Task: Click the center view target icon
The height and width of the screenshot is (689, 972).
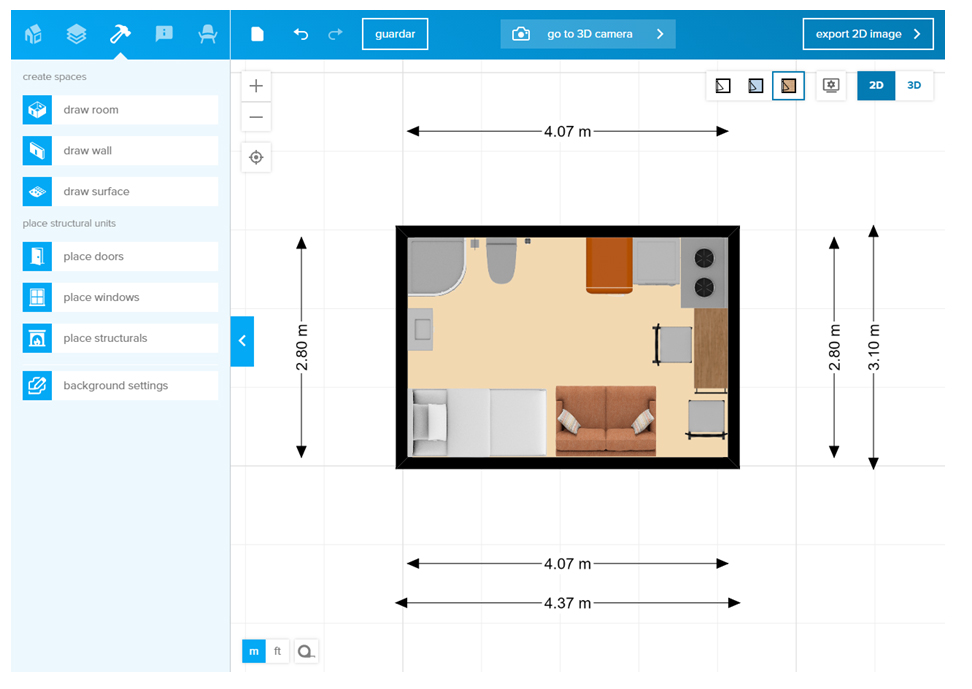Action: (256, 157)
